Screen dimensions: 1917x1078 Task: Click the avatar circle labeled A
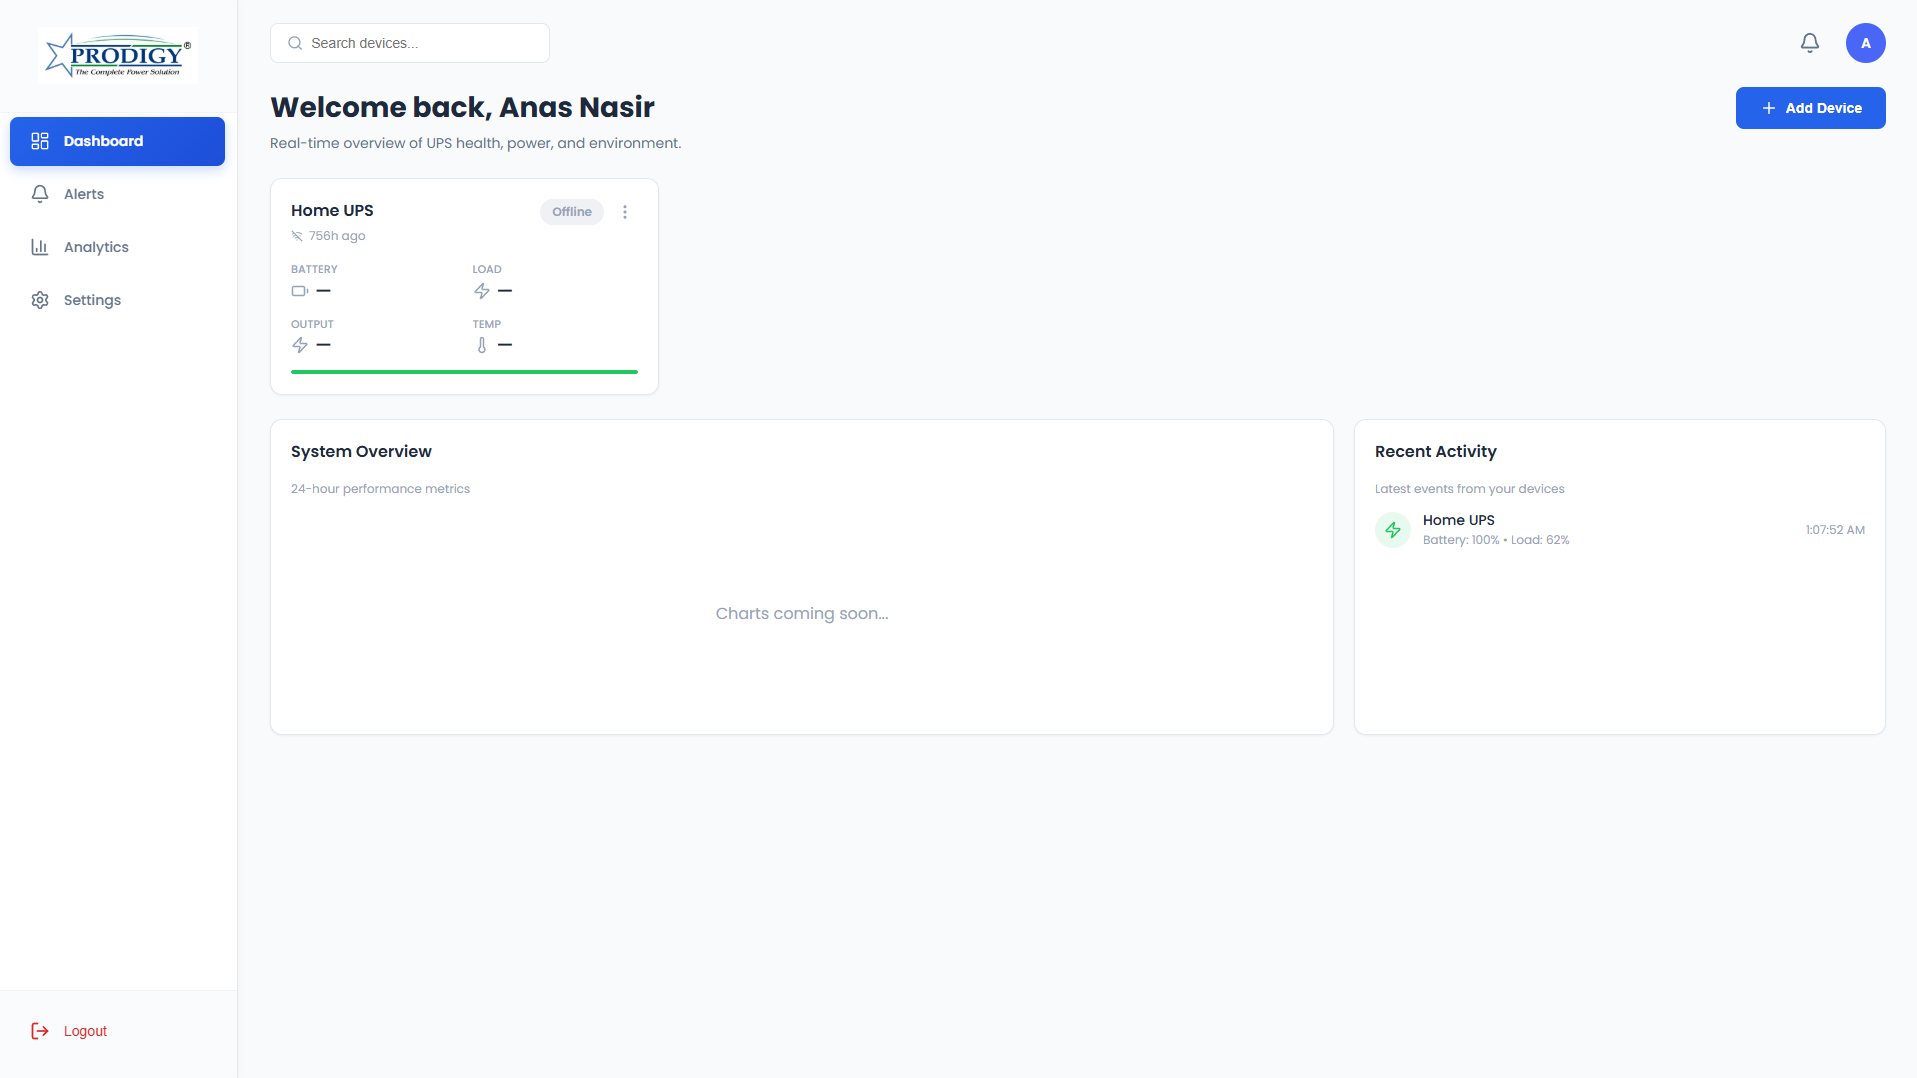click(1865, 42)
